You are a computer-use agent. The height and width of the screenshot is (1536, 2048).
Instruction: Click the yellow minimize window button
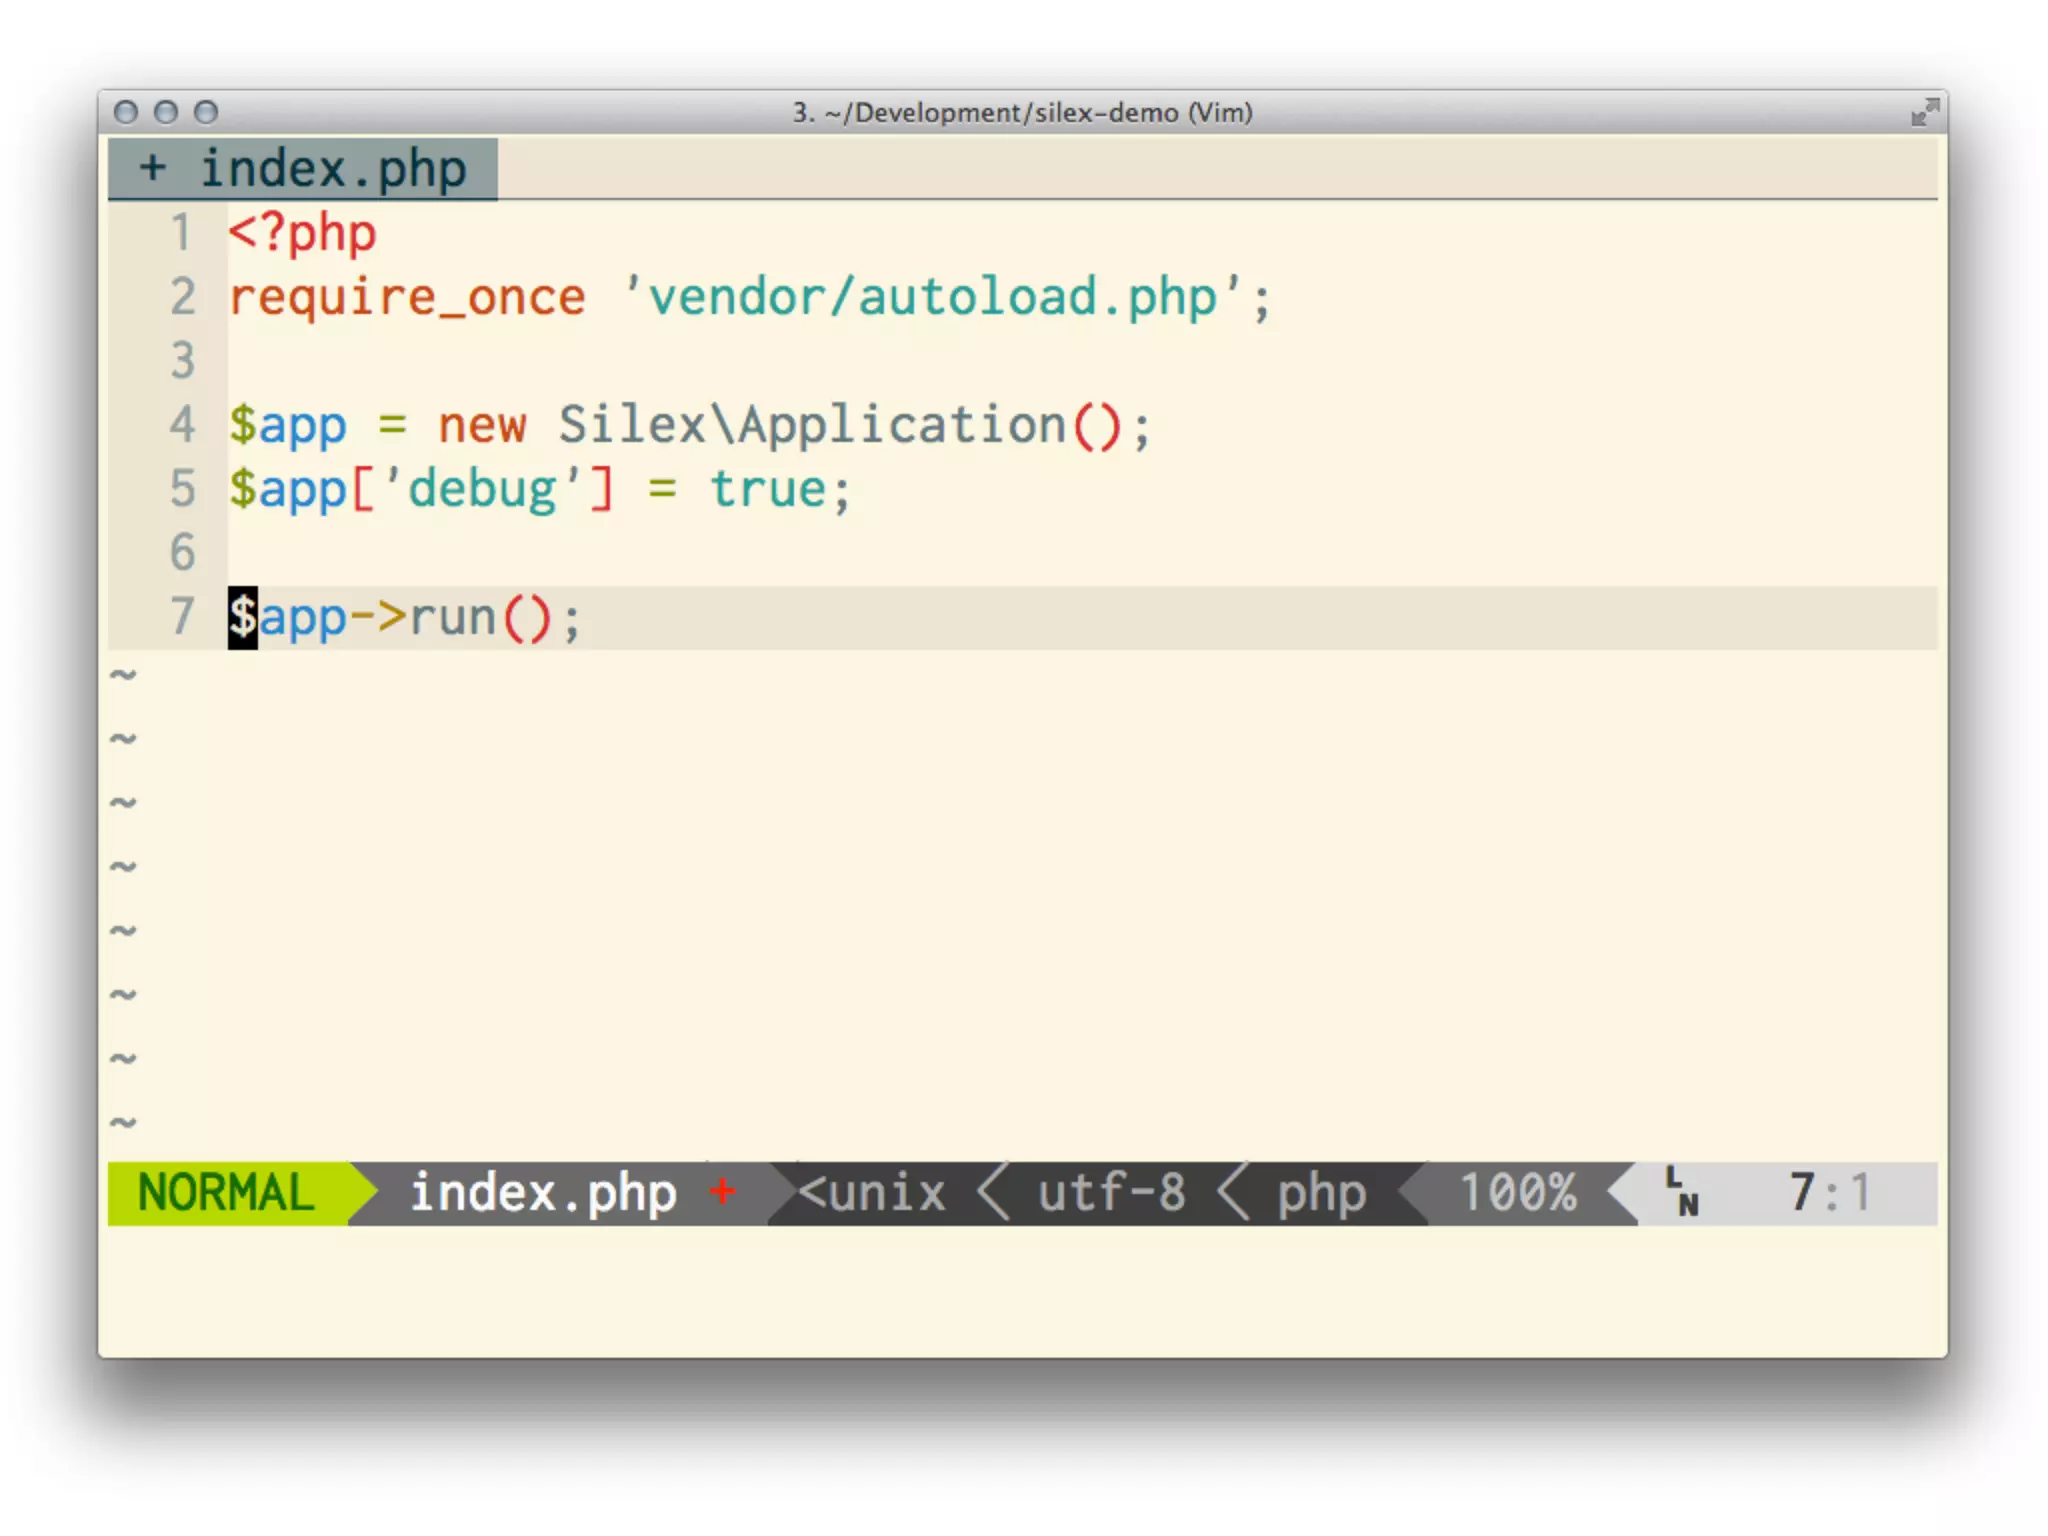pyautogui.click(x=166, y=112)
